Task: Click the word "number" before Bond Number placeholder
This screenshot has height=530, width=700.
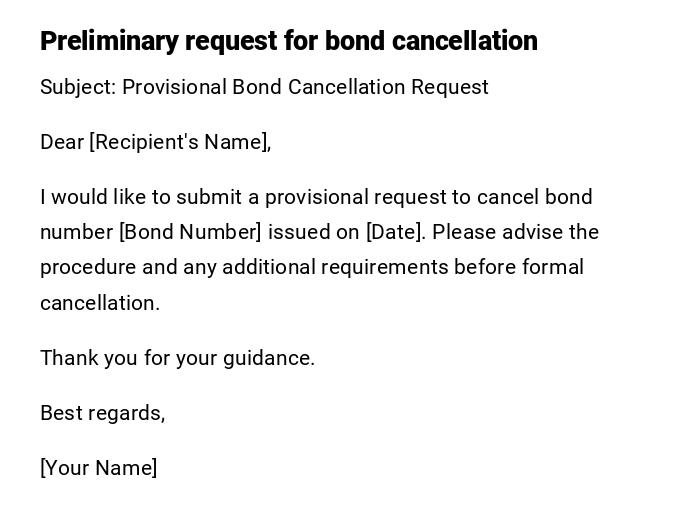Action: (76, 232)
